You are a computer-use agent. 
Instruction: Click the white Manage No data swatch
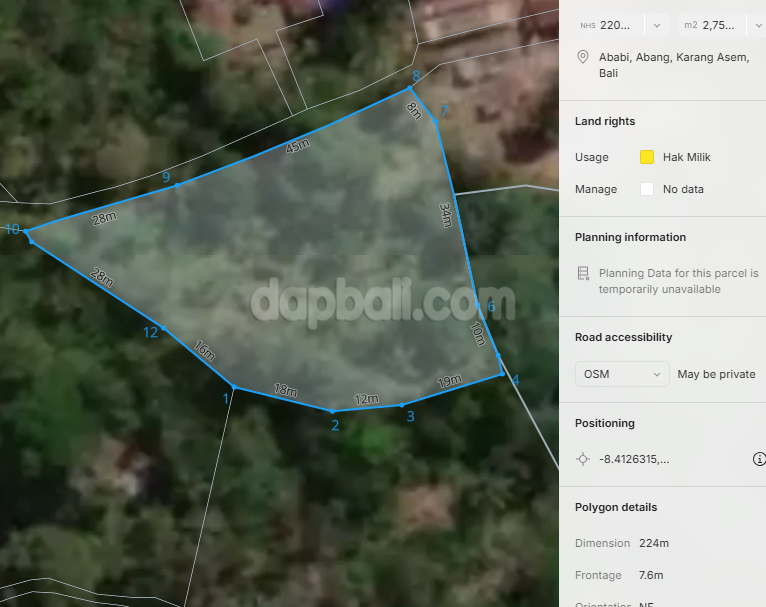[647, 189]
